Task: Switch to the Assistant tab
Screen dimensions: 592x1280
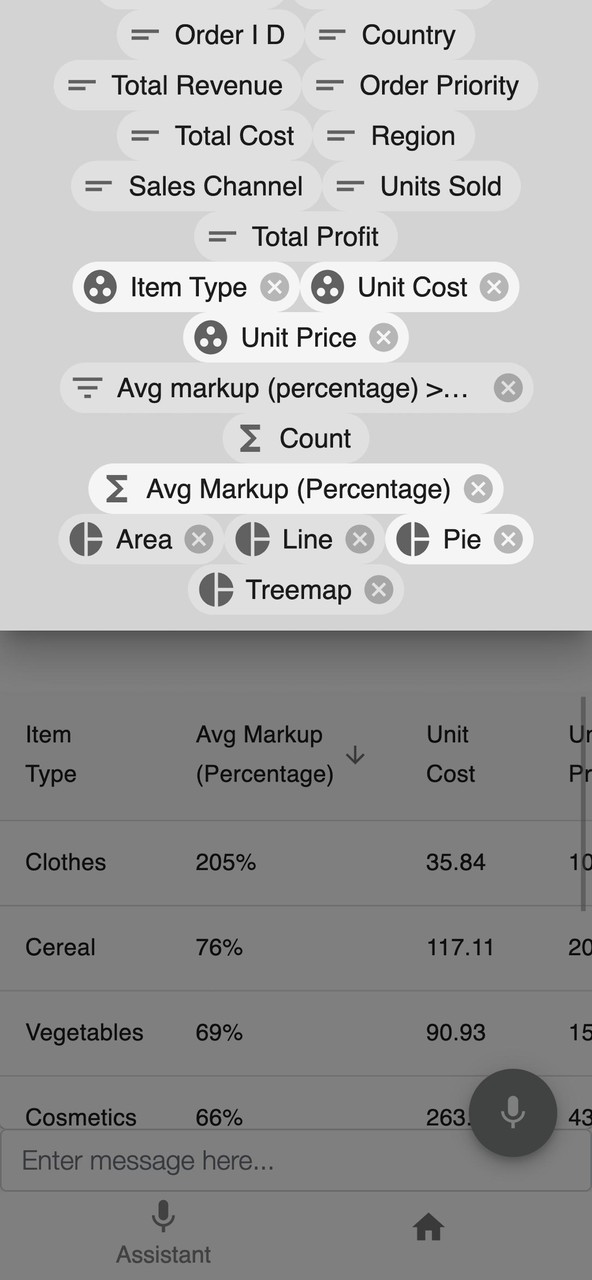Action: coord(163,1232)
